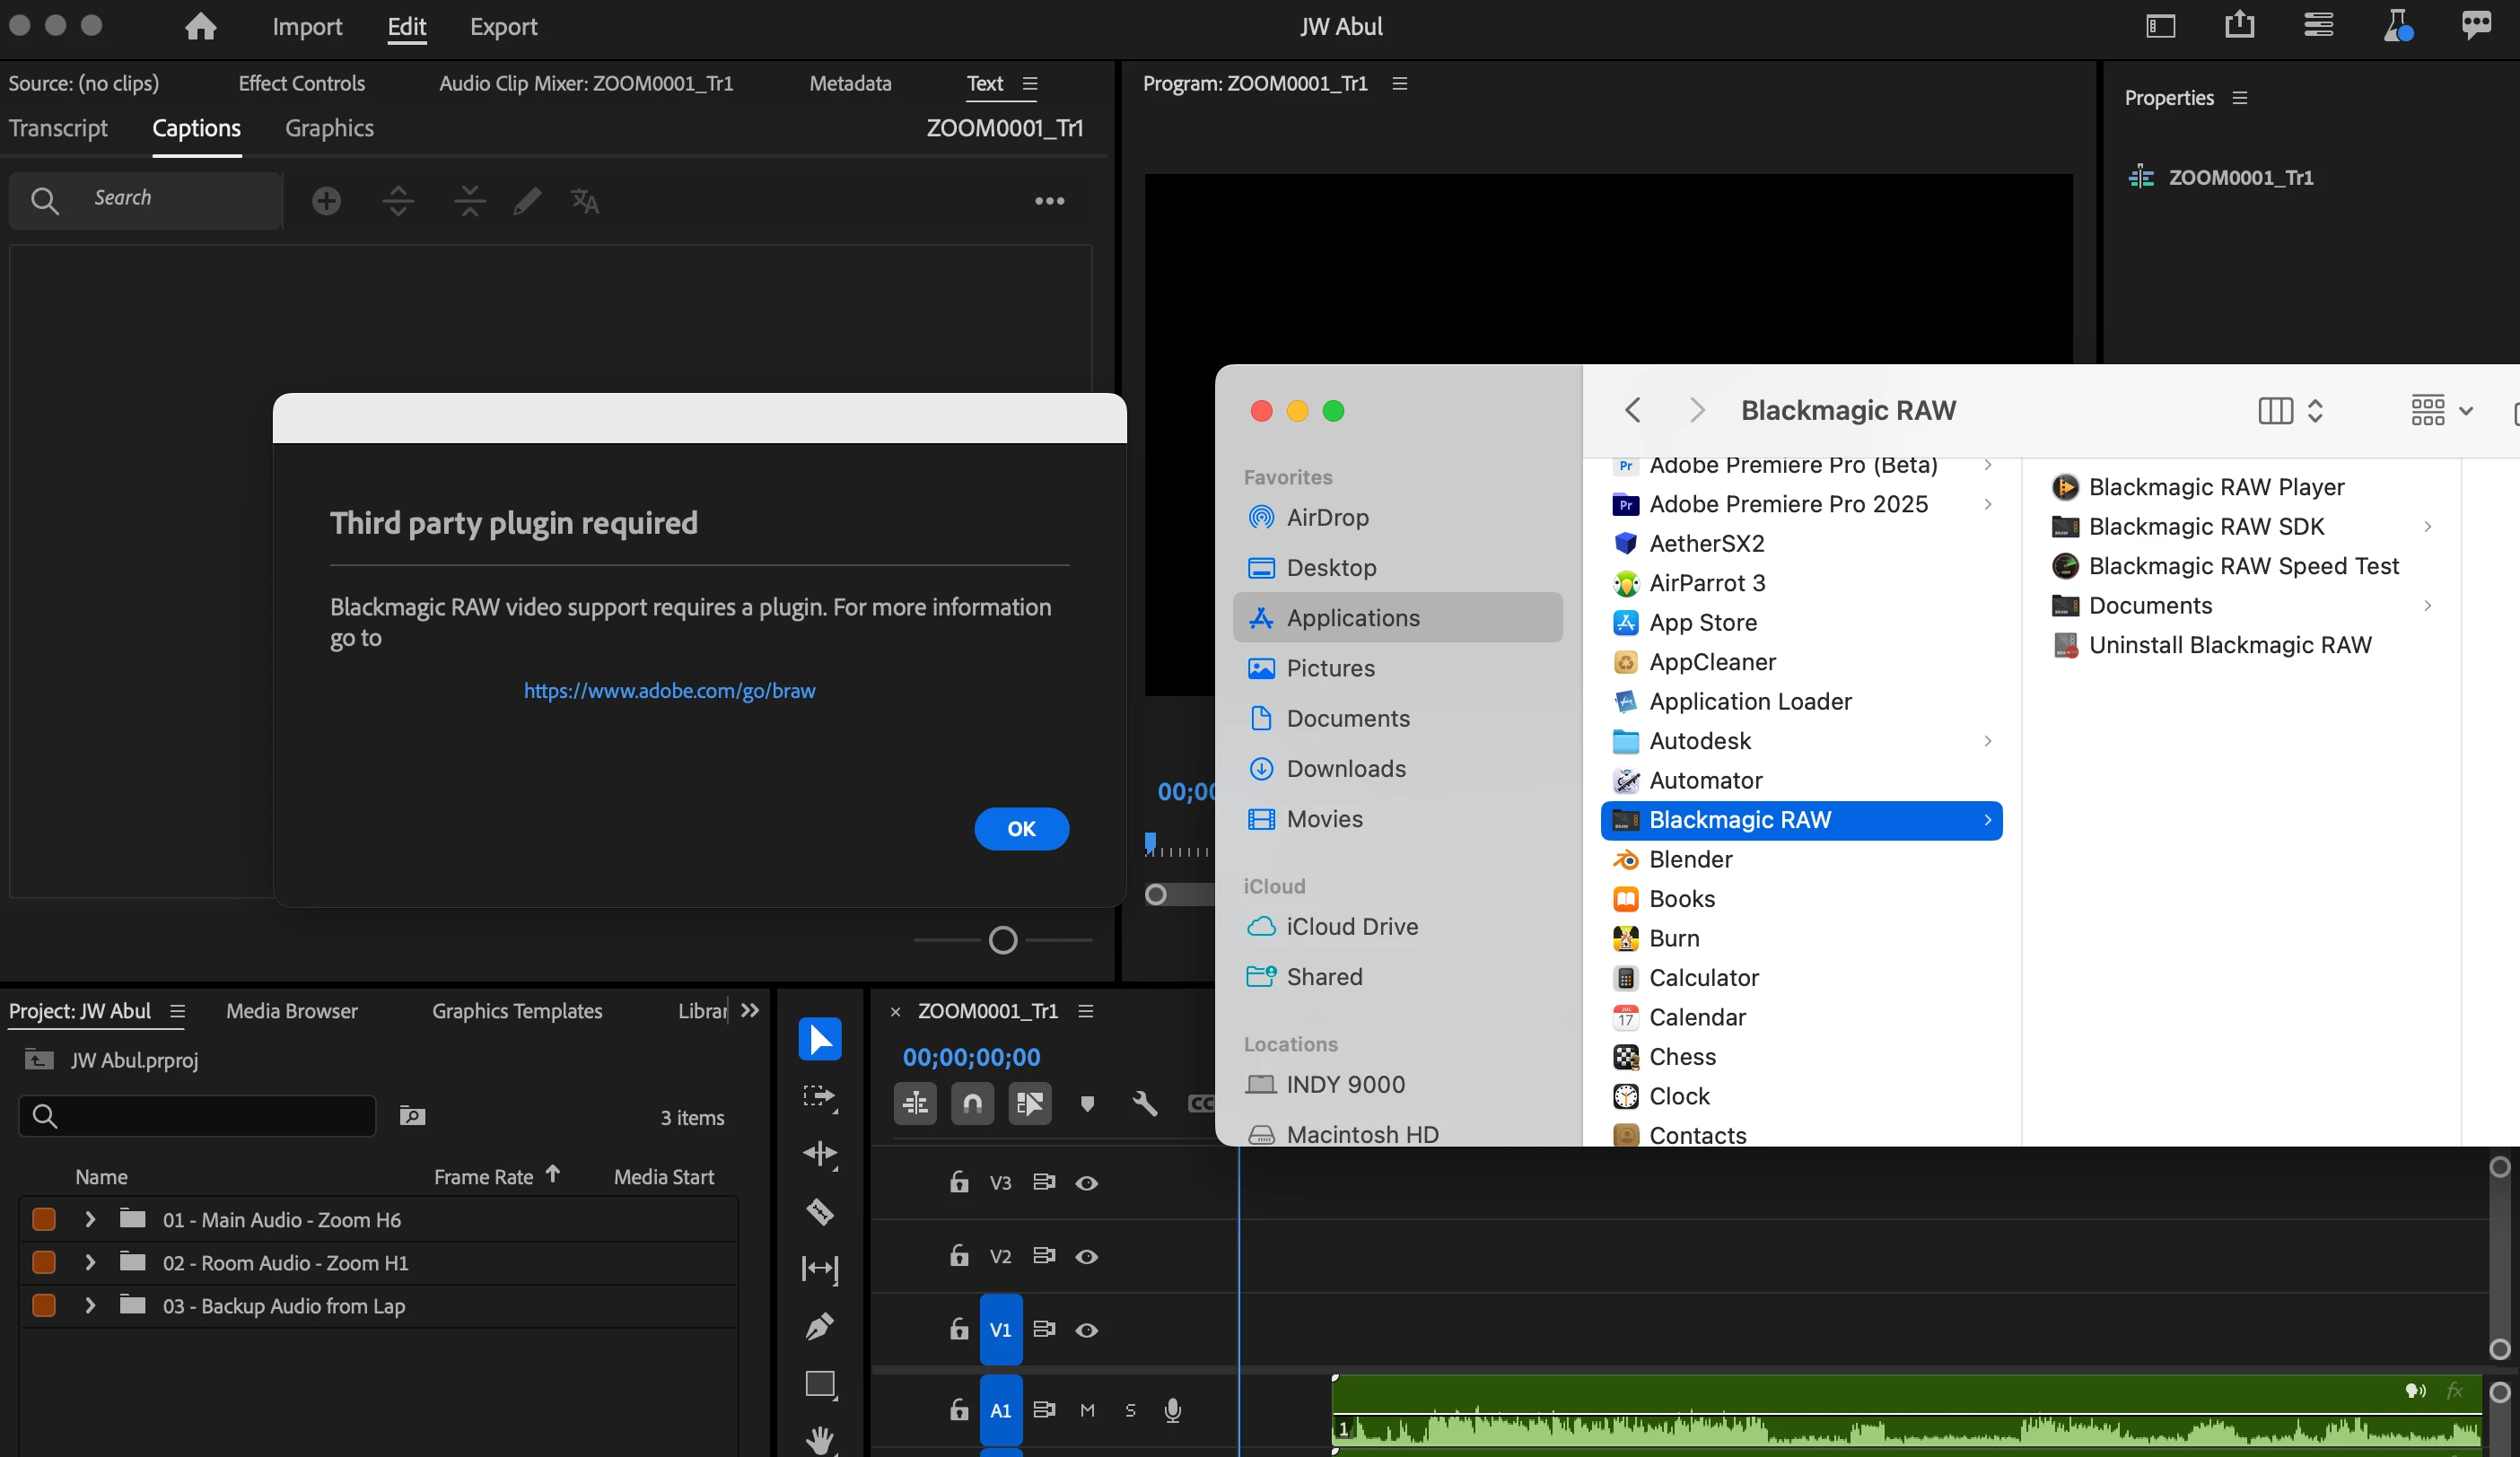Expand the 03 - Backup Audio bin
This screenshot has height=1457, width=2520.
[90, 1305]
